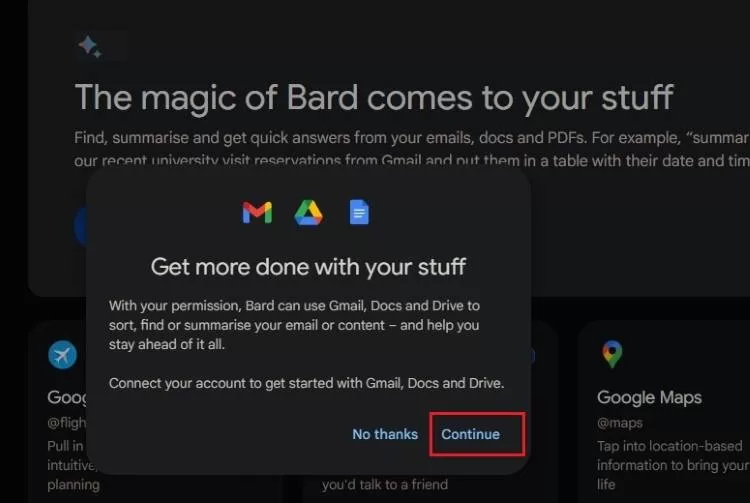750x503 pixels.
Task: Dismiss the dialog with No thanks
Action: pos(385,434)
